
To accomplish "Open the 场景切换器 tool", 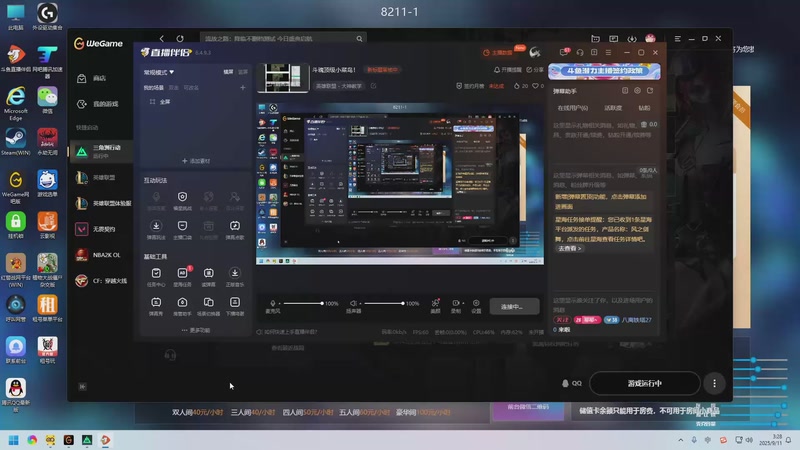I will click(209, 306).
